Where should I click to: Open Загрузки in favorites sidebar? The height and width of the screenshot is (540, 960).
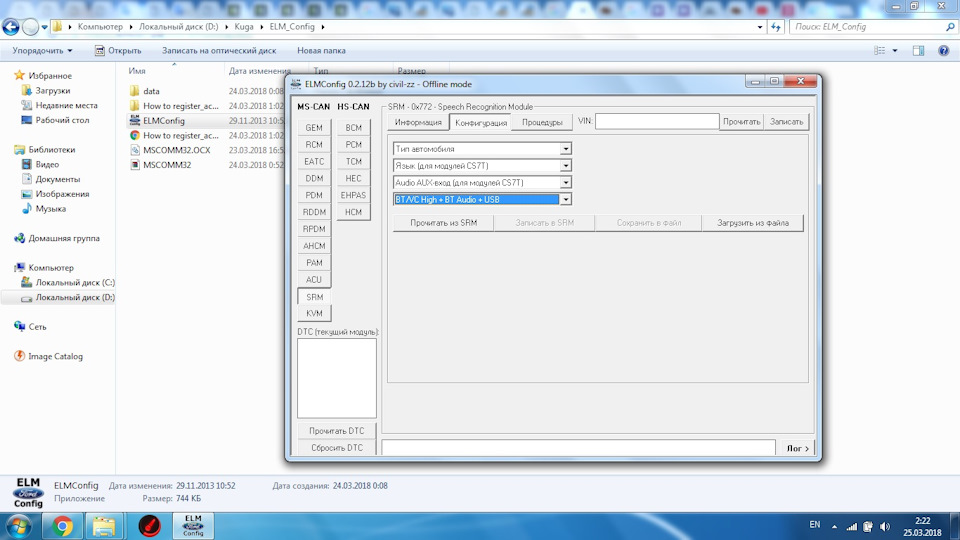(53, 90)
